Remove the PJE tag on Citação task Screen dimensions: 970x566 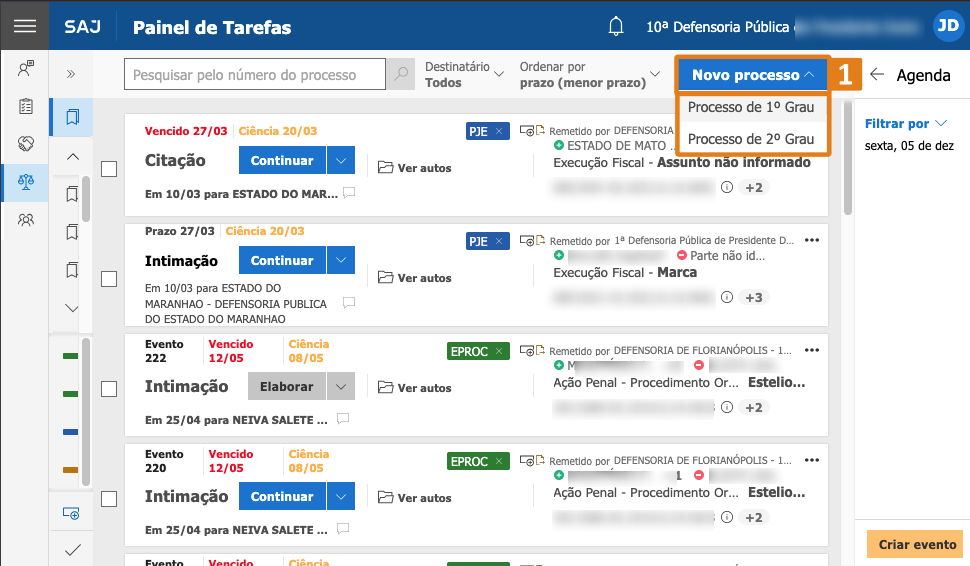click(x=499, y=131)
